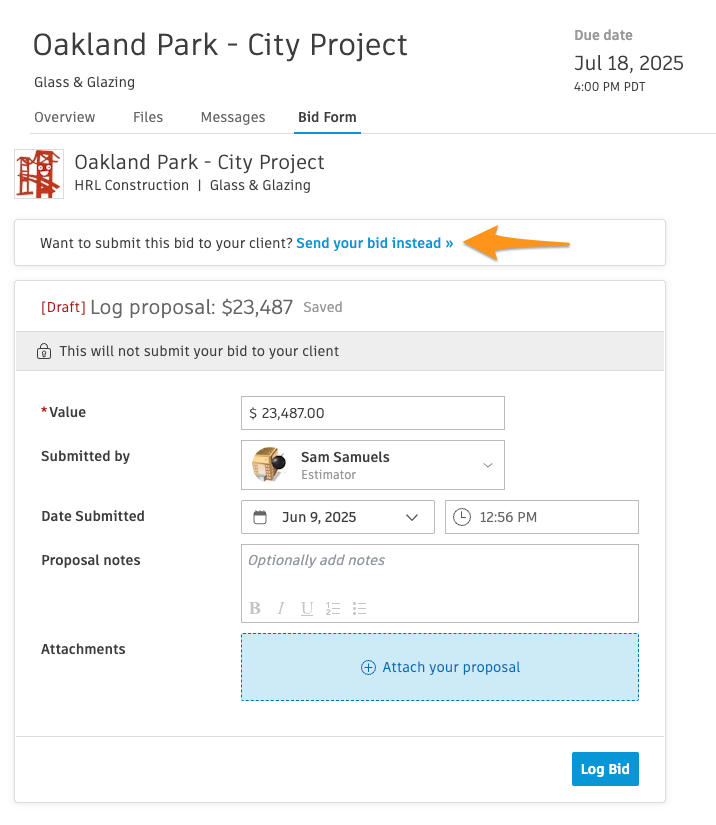
Task: Follow the Send your bid instead link
Action: tap(375, 243)
